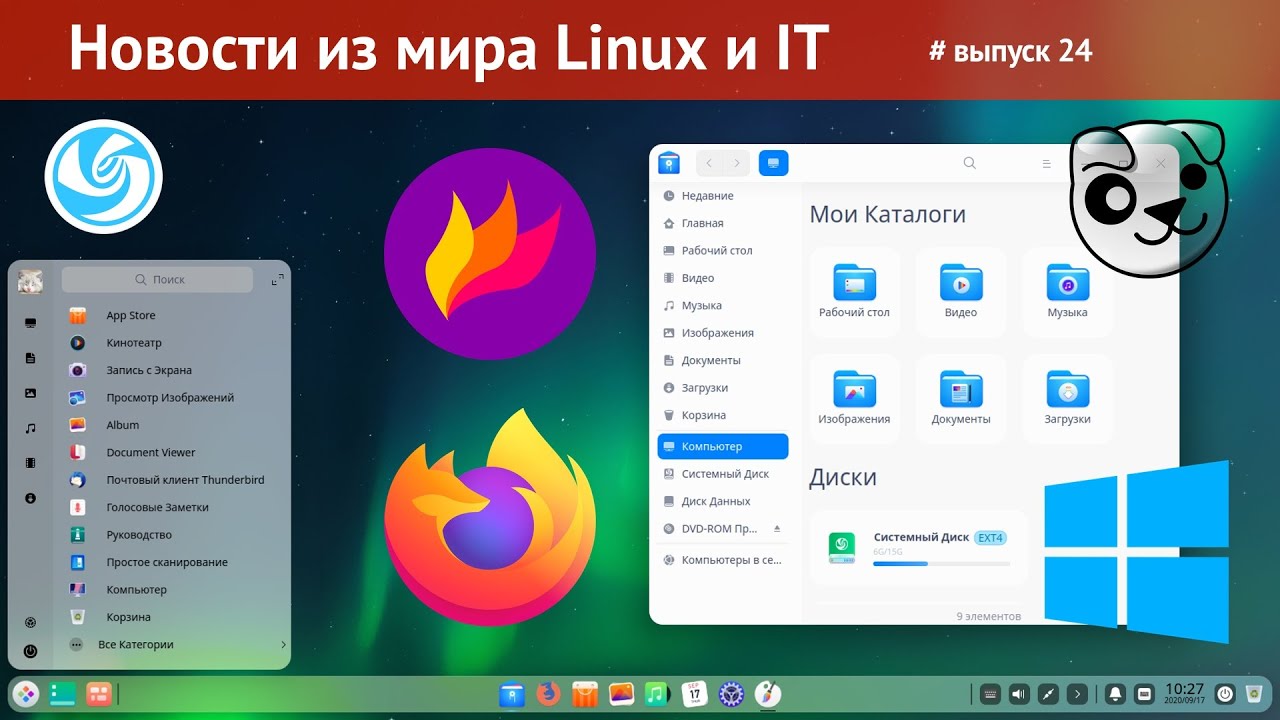This screenshot has width=1280, height=720.
Task: Switch launcher to fullscreen mode
Action: [278, 281]
